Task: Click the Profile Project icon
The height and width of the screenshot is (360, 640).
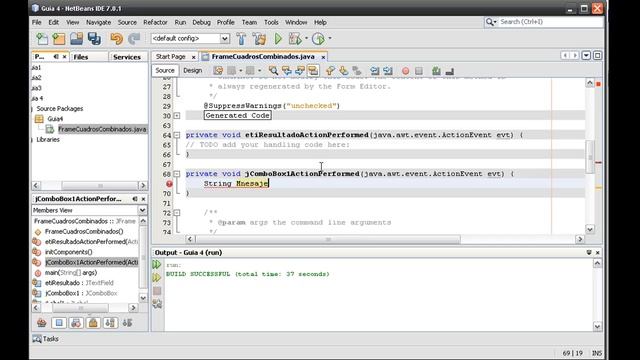Action: pyautogui.click(x=318, y=39)
